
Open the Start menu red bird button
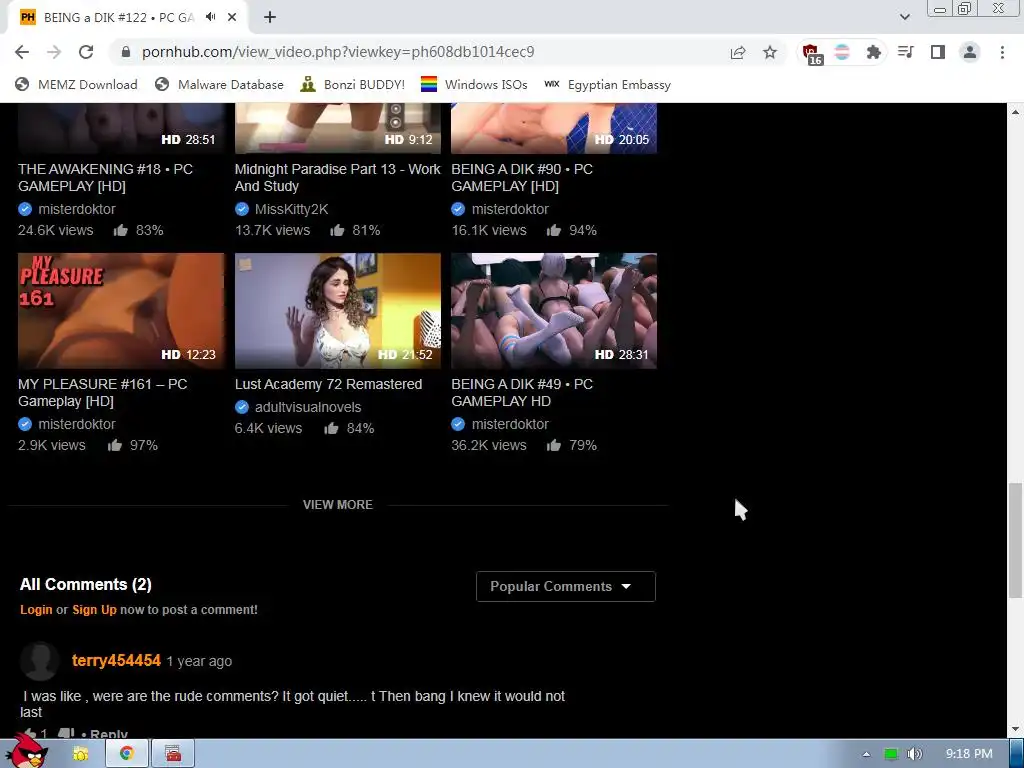click(x=27, y=752)
